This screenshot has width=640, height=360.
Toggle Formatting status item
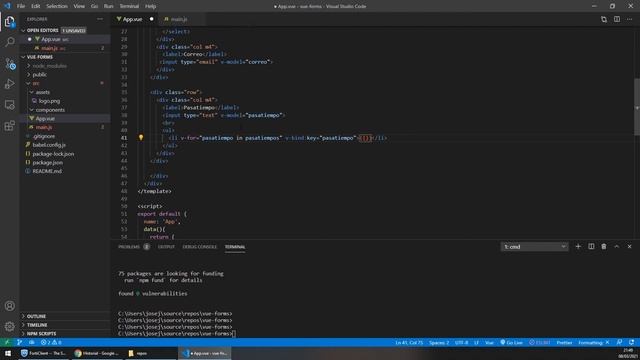[593, 342]
